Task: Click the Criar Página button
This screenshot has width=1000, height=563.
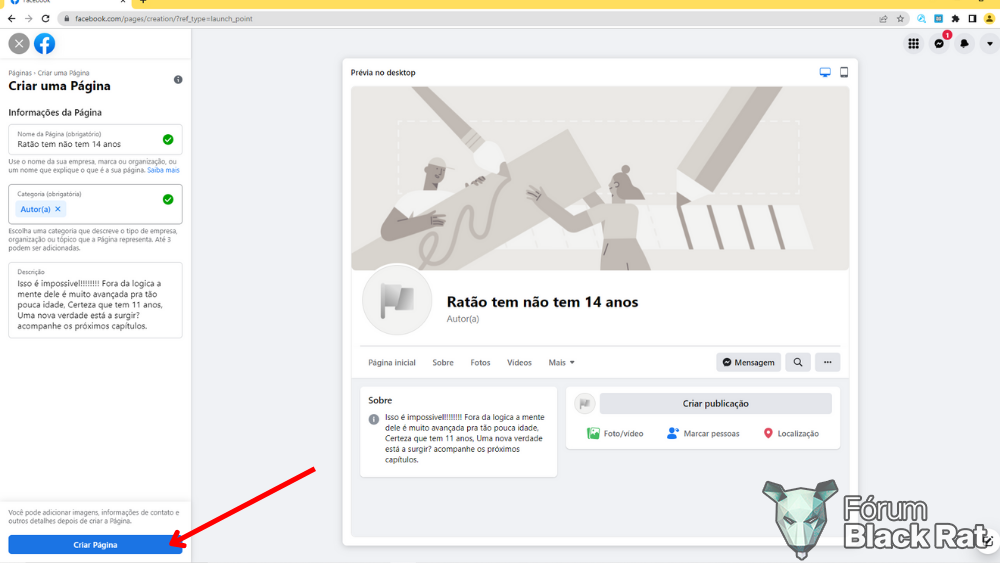Action: (95, 545)
